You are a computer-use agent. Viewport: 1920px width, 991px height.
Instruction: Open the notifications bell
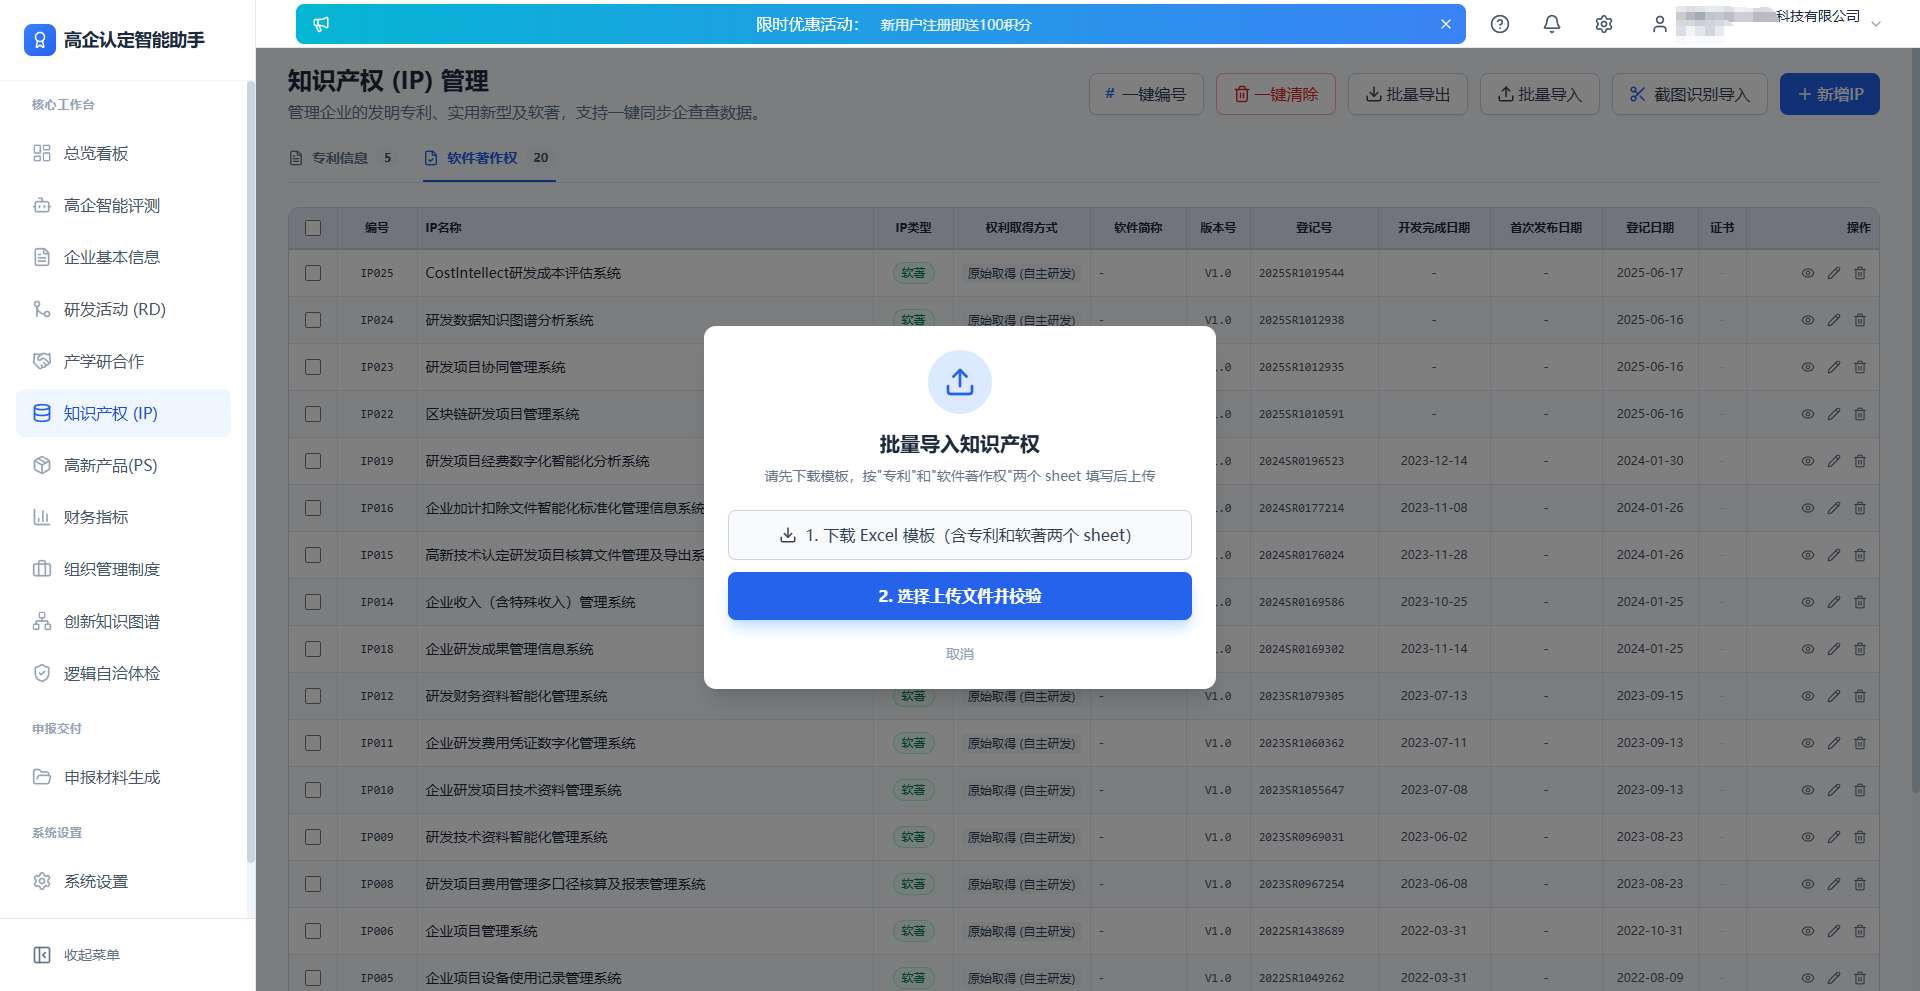1552,24
